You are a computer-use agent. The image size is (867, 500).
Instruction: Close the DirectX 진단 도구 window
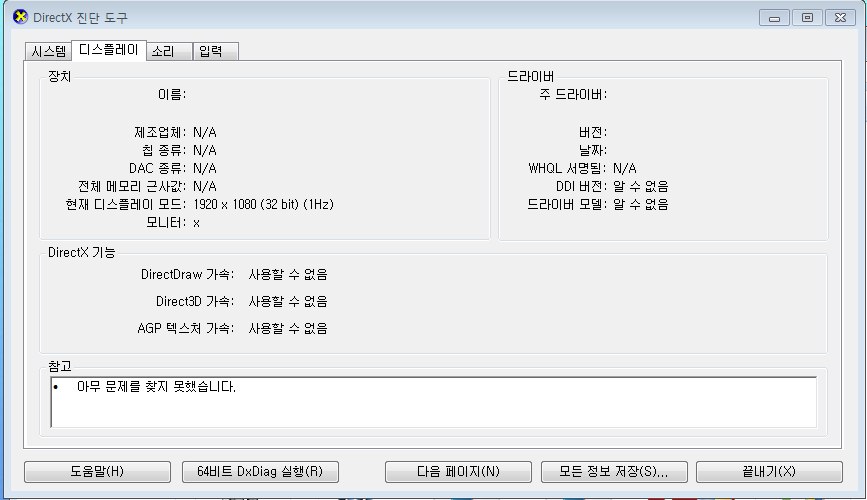pyautogui.click(x=840, y=18)
